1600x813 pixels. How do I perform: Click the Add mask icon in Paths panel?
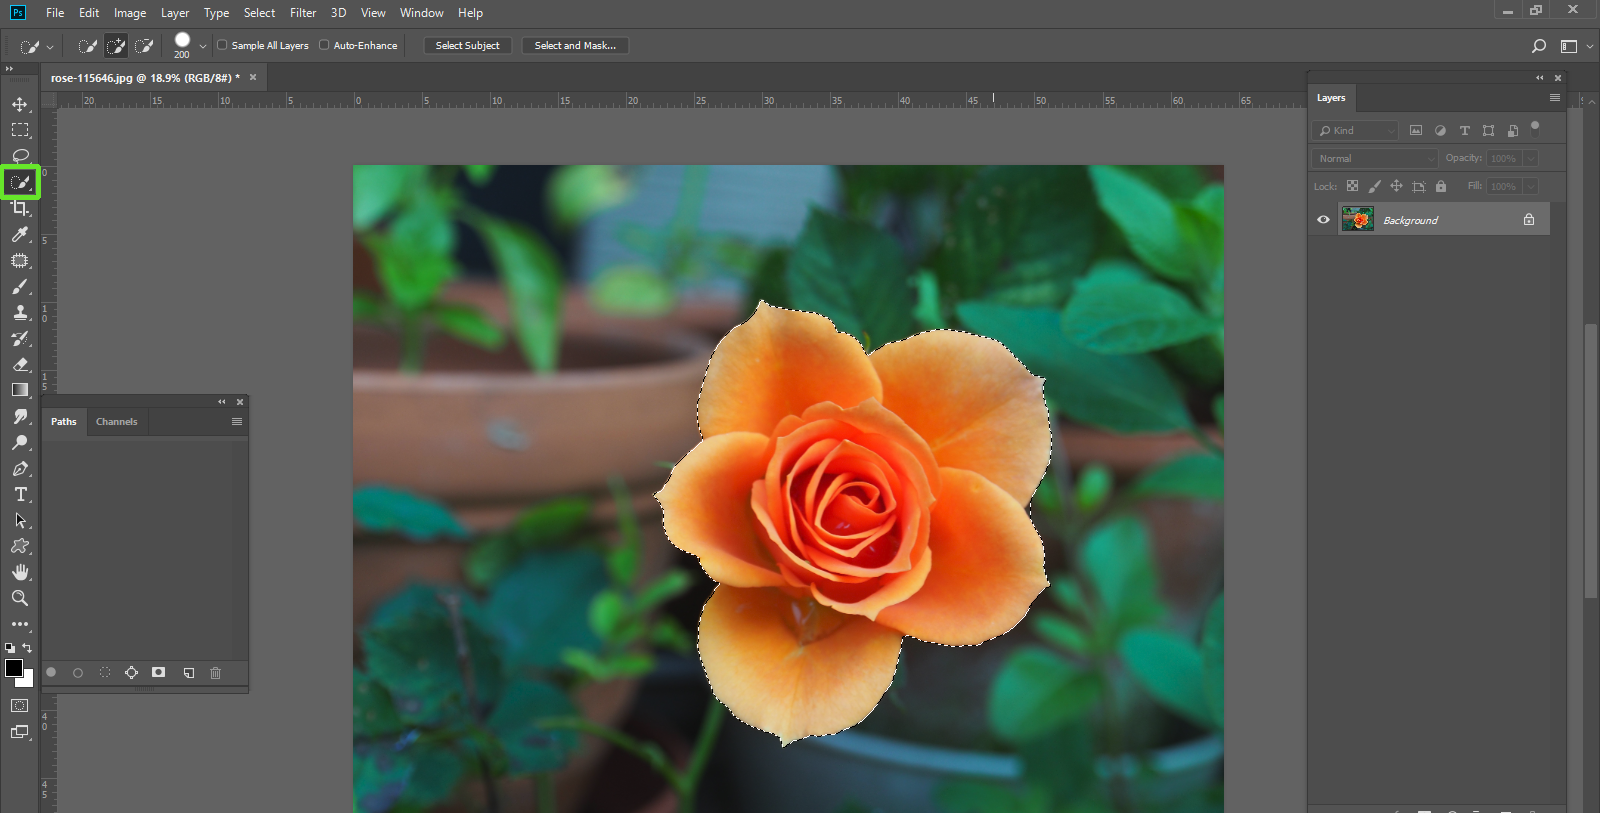(158, 673)
